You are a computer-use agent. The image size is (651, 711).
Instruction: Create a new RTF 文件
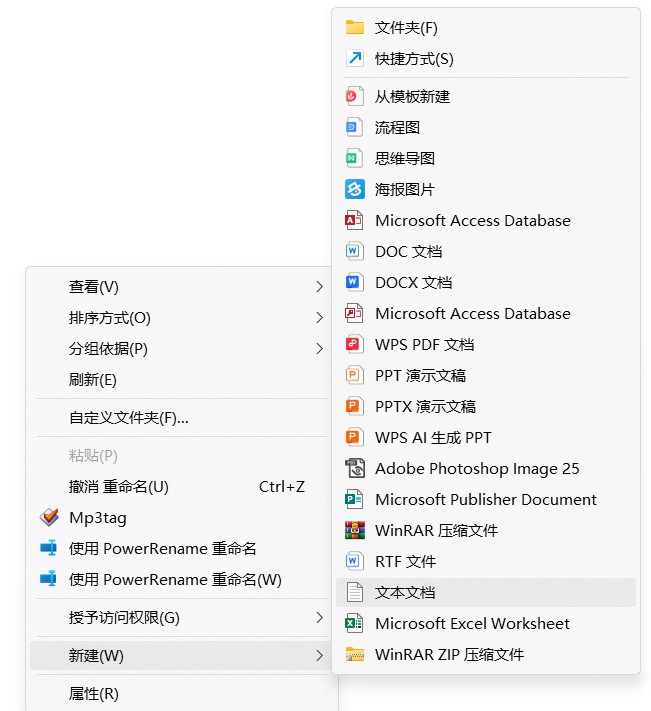click(486, 561)
